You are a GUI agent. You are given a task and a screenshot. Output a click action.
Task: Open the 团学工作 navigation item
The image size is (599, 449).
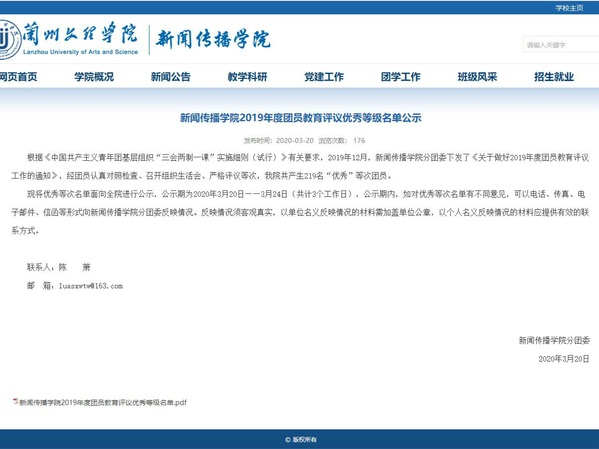[x=400, y=77]
